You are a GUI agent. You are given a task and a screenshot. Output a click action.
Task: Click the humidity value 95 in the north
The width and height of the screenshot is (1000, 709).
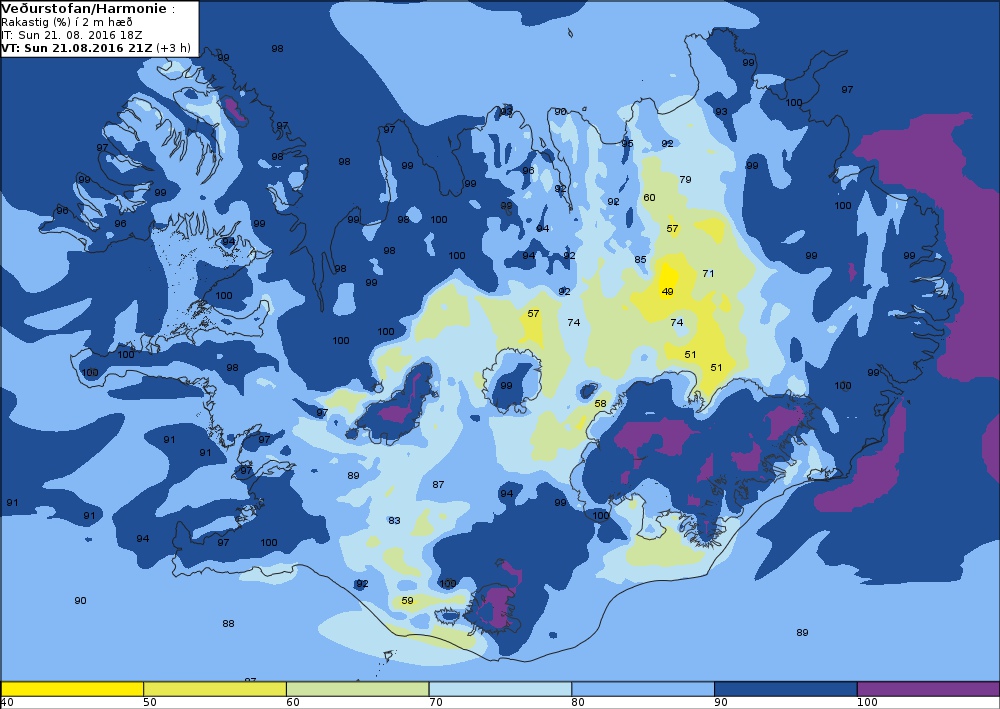coord(627,143)
